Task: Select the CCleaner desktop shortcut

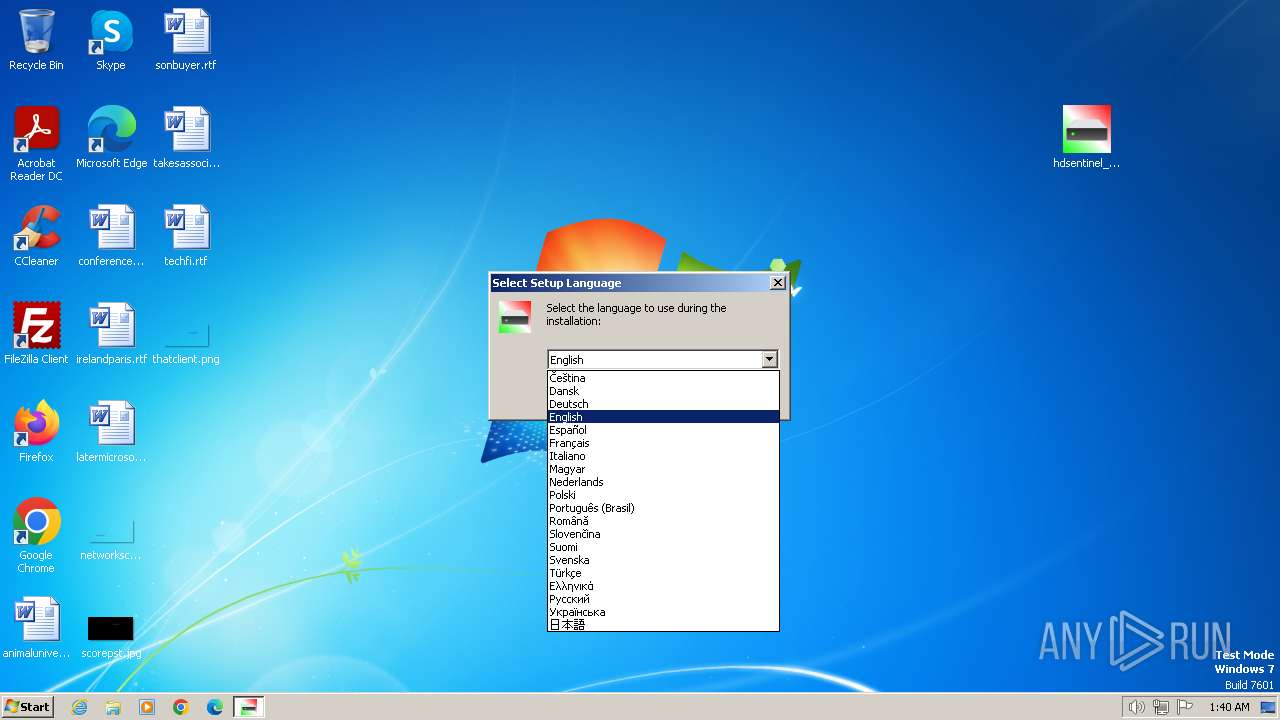Action: coord(36,236)
